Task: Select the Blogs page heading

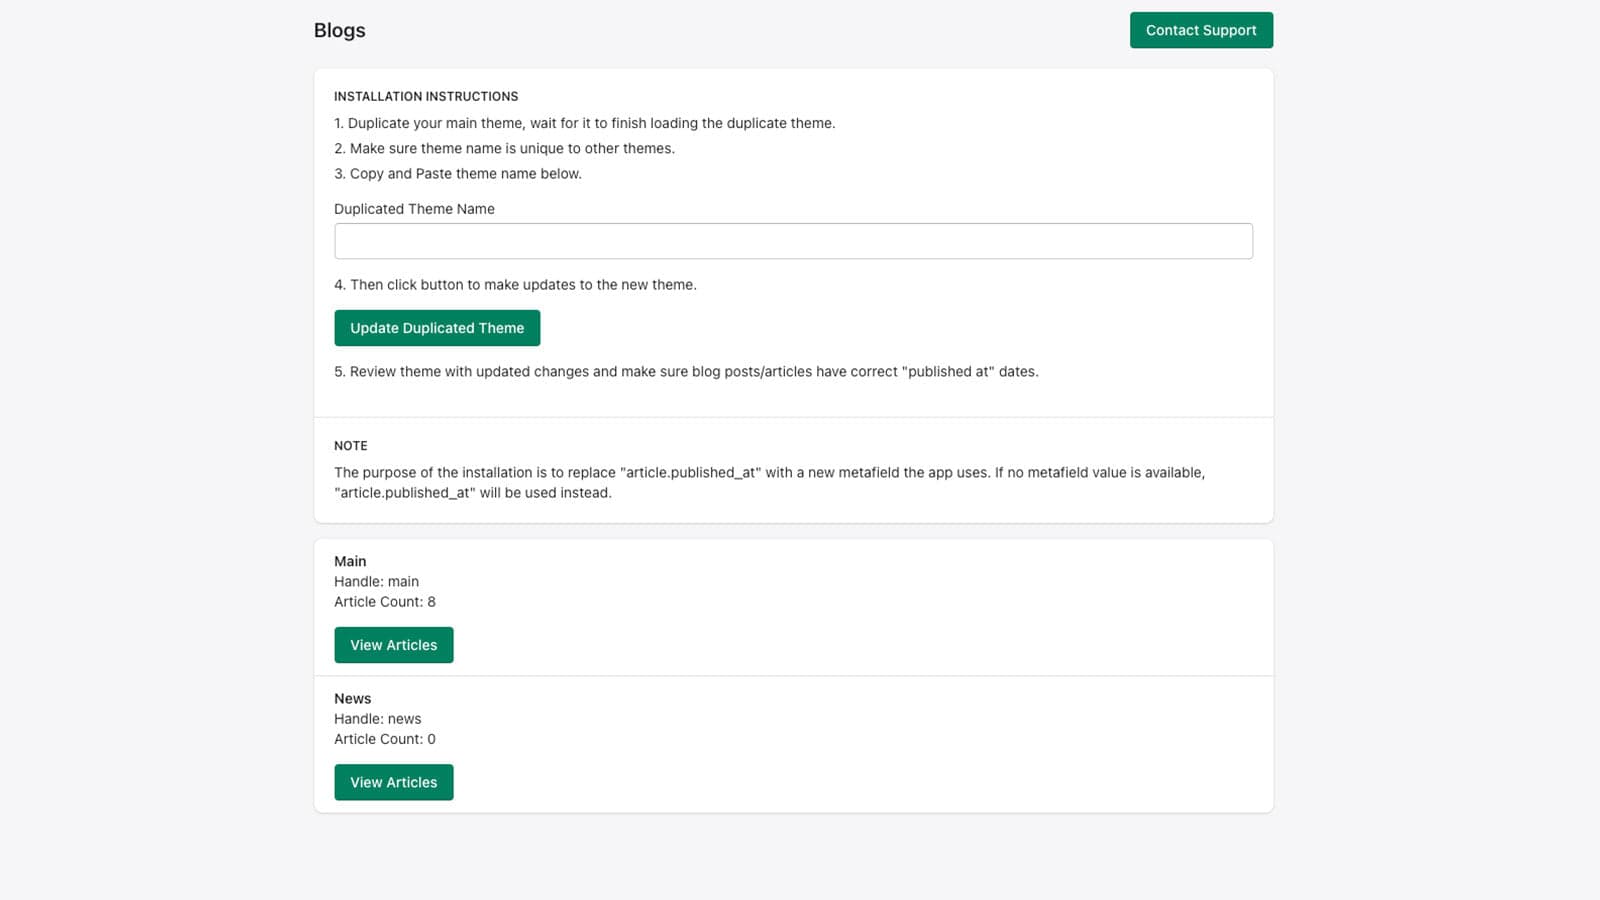Action: (339, 30)
